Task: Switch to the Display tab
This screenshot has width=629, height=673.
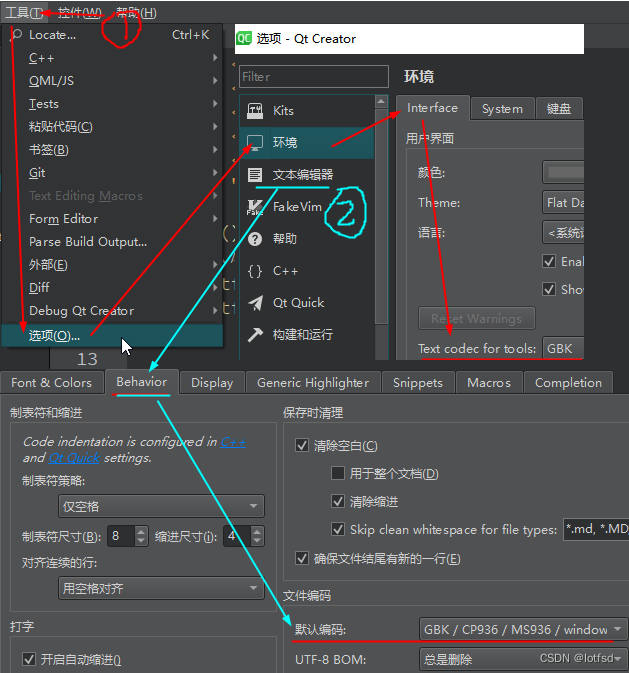Action: 212,382
